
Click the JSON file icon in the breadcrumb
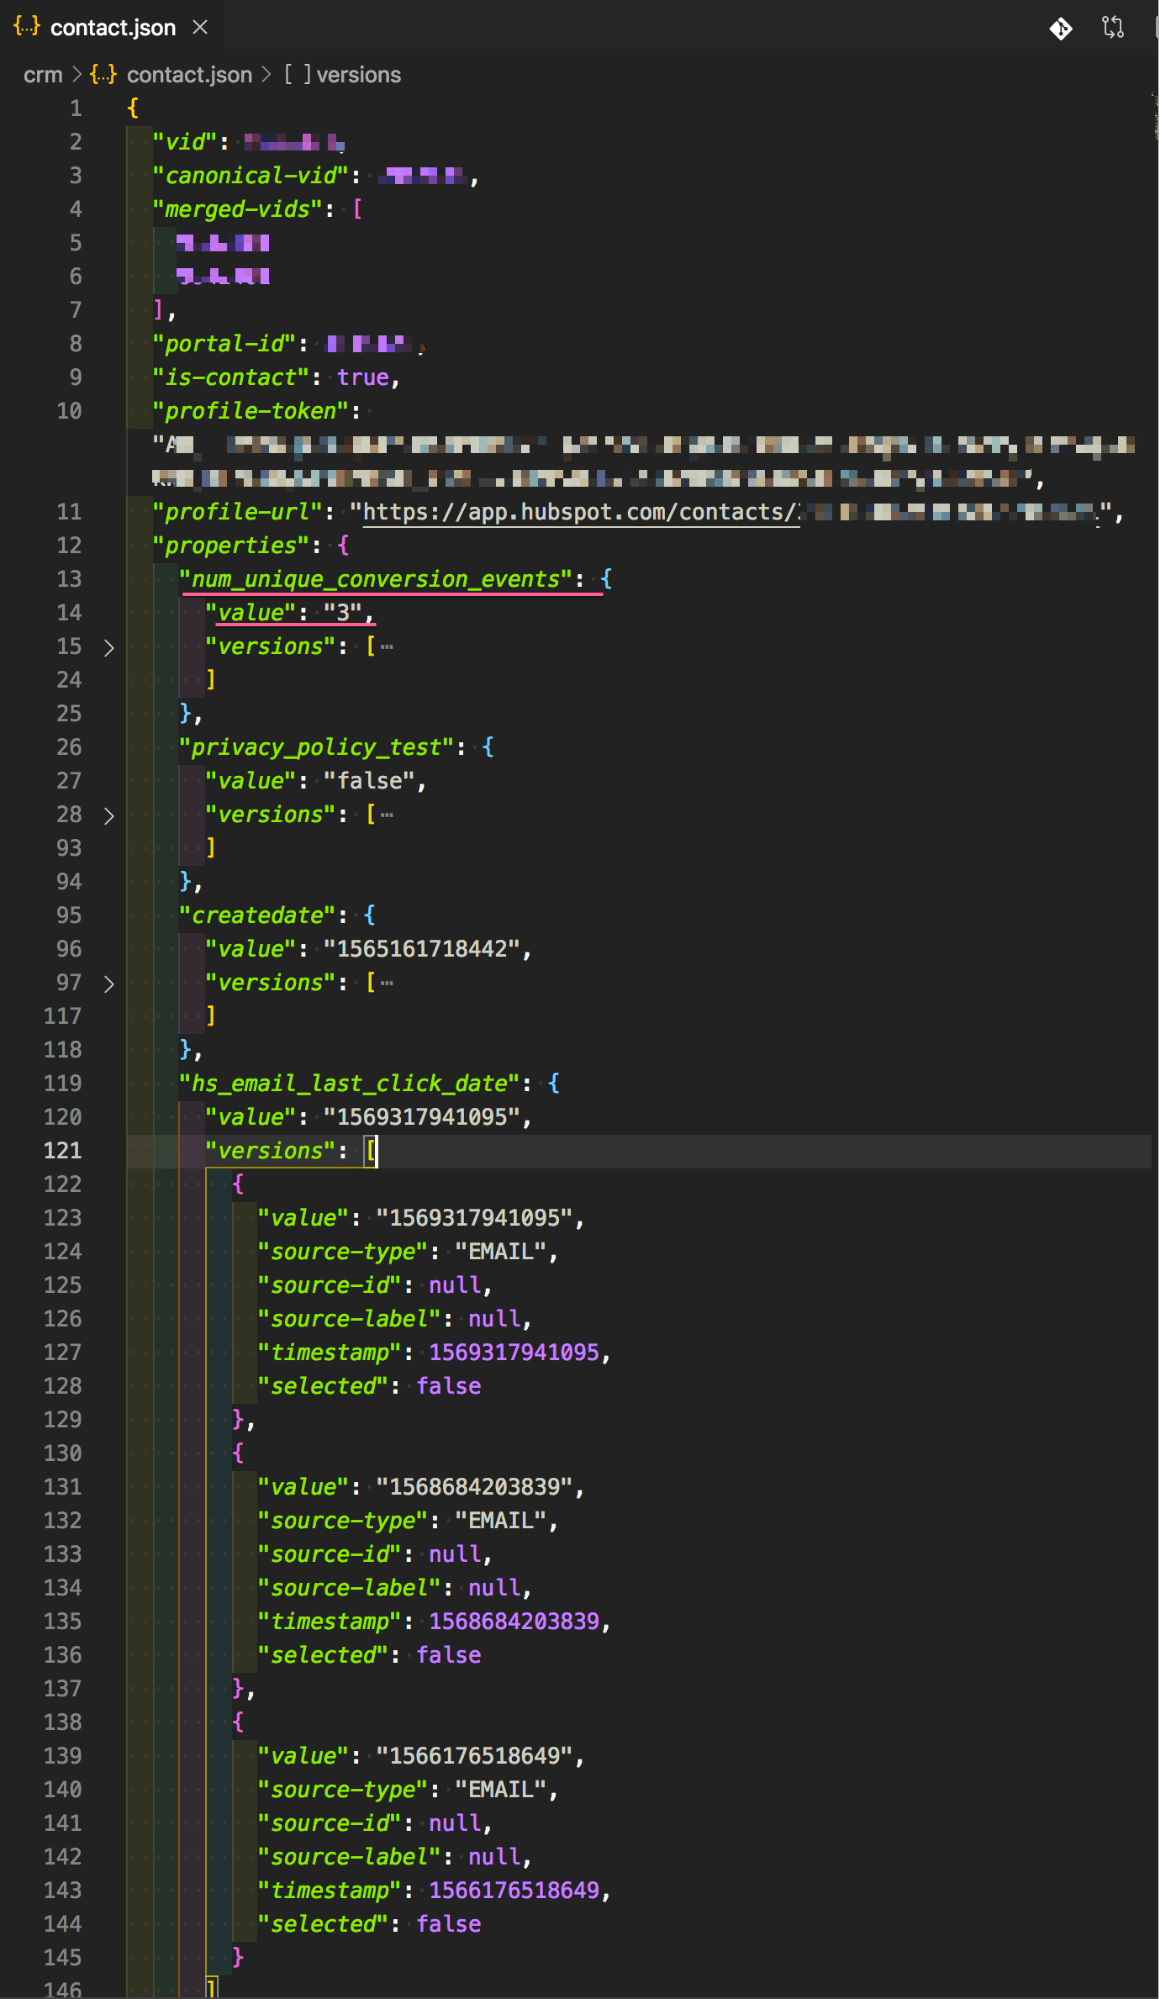(103, 75)
